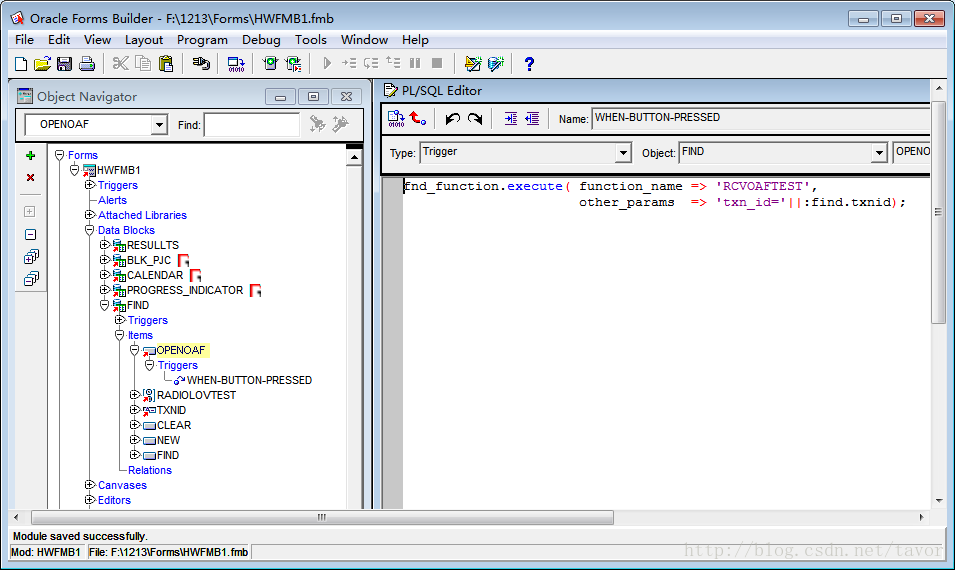Click the Connect to database icon
Screen dimensions: 955x570
(201, 63)
